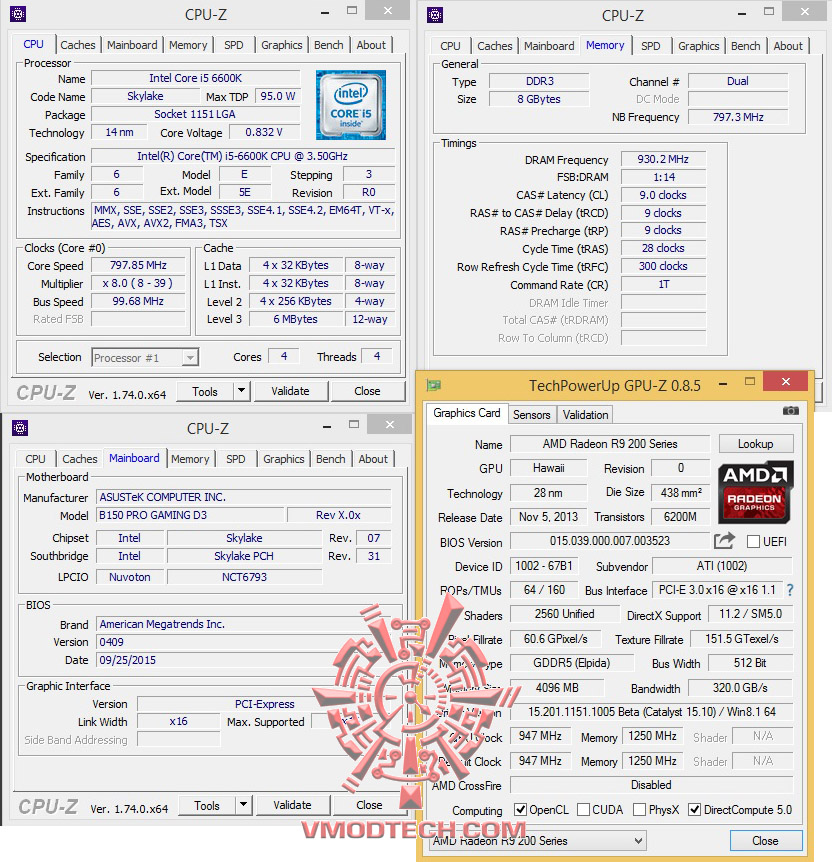Viewport: 832px width, 862px height.
Task: Click the Intel Core i5 logo image
Action: tap(351, 104)
